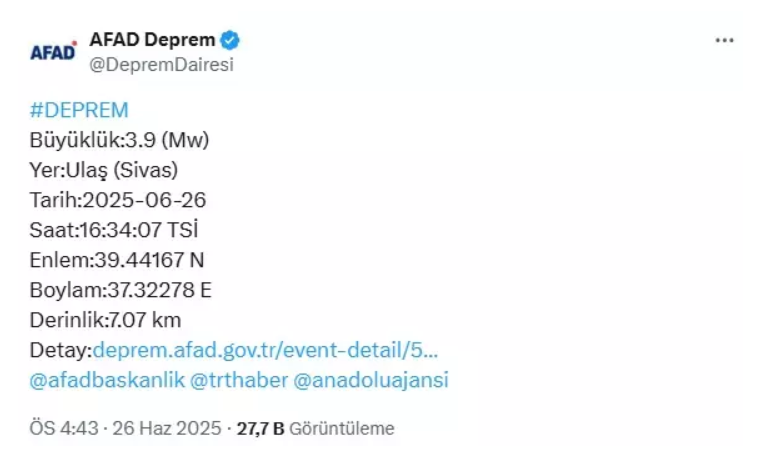
Task: Click the Detay label text
Action: tap(58, 350)
